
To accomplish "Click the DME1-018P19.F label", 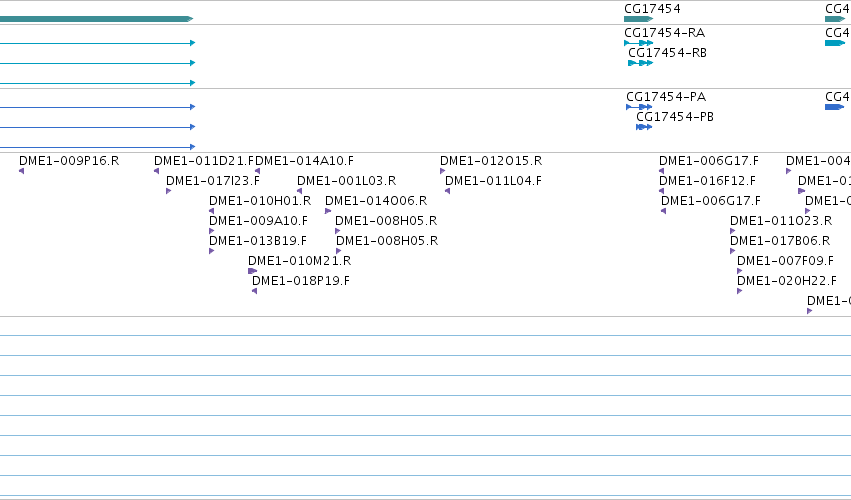I will [301, 281].
